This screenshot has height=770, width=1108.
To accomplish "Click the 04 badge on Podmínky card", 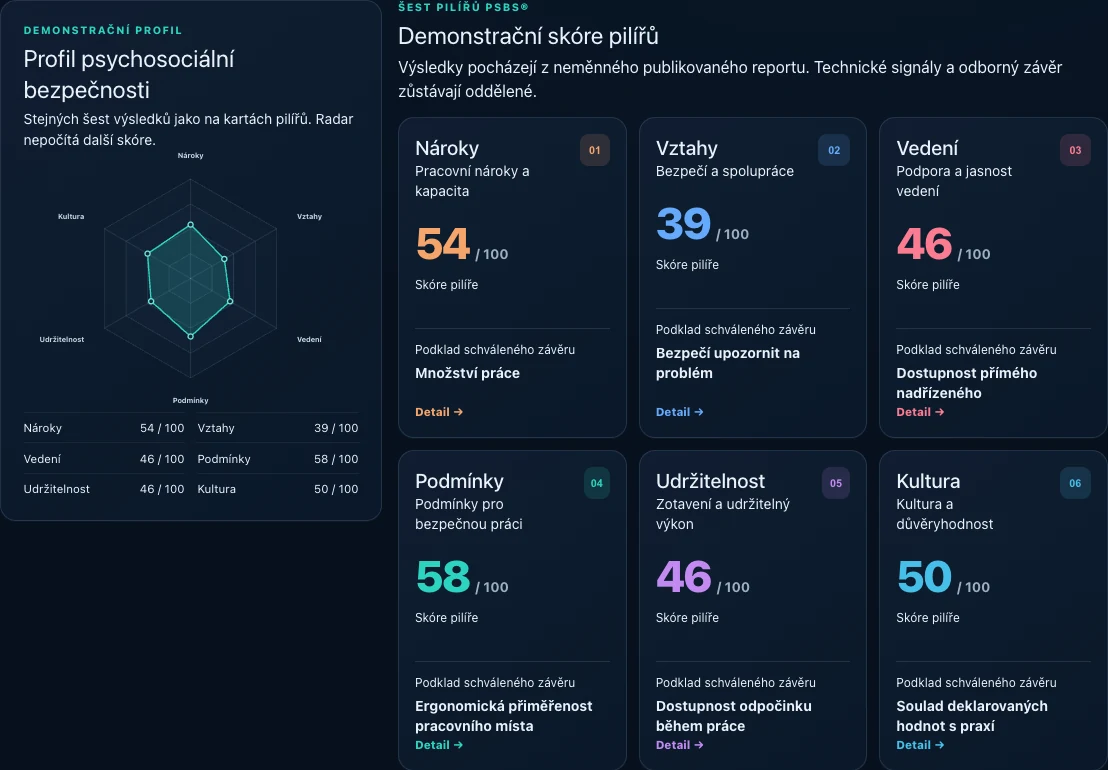I will tap(596, 483).
